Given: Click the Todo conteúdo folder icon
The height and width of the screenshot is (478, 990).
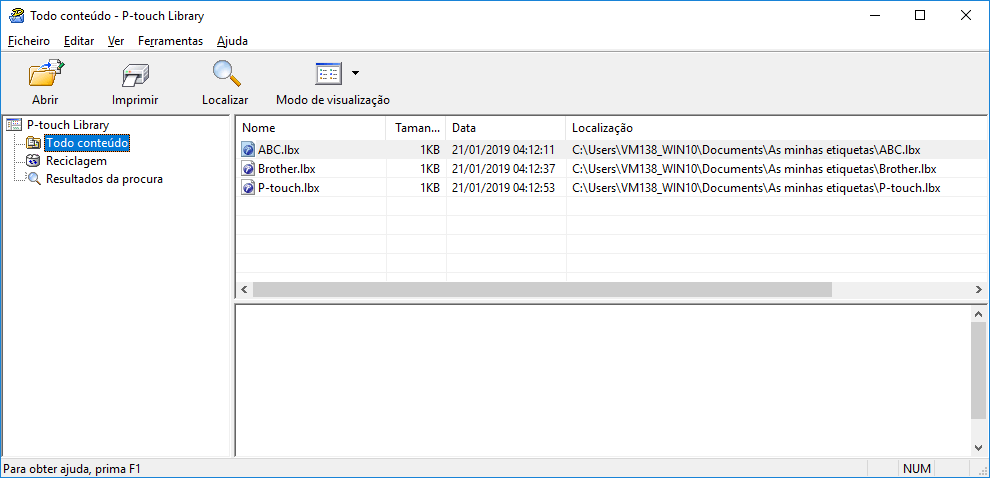Looking at the screenshot, I should pos(33,143).
